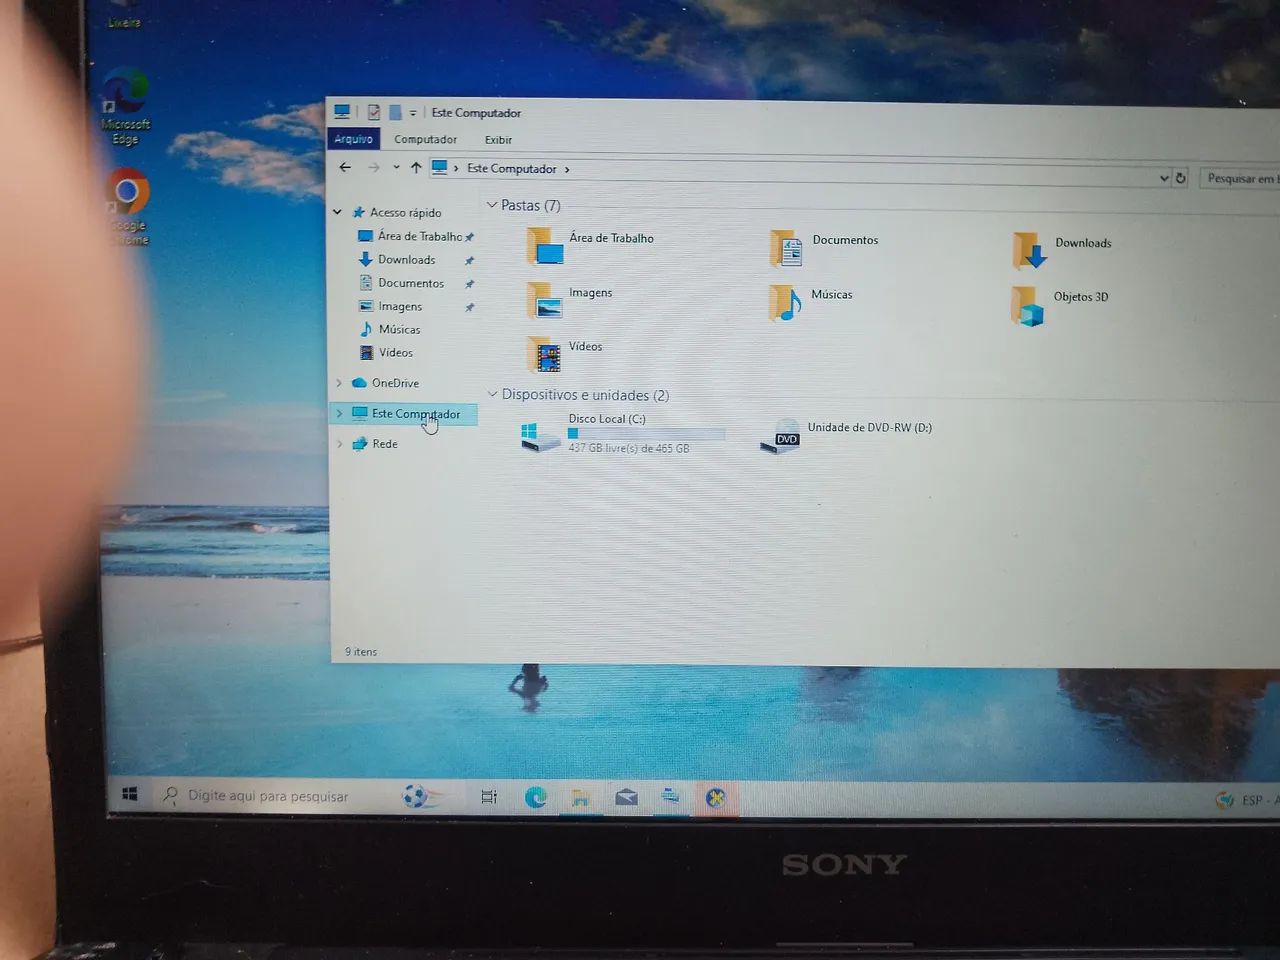This screenshot has height=960, width=1280.
Task: Open the Exibir ribbon tab
Action: (x=498, y=140)
